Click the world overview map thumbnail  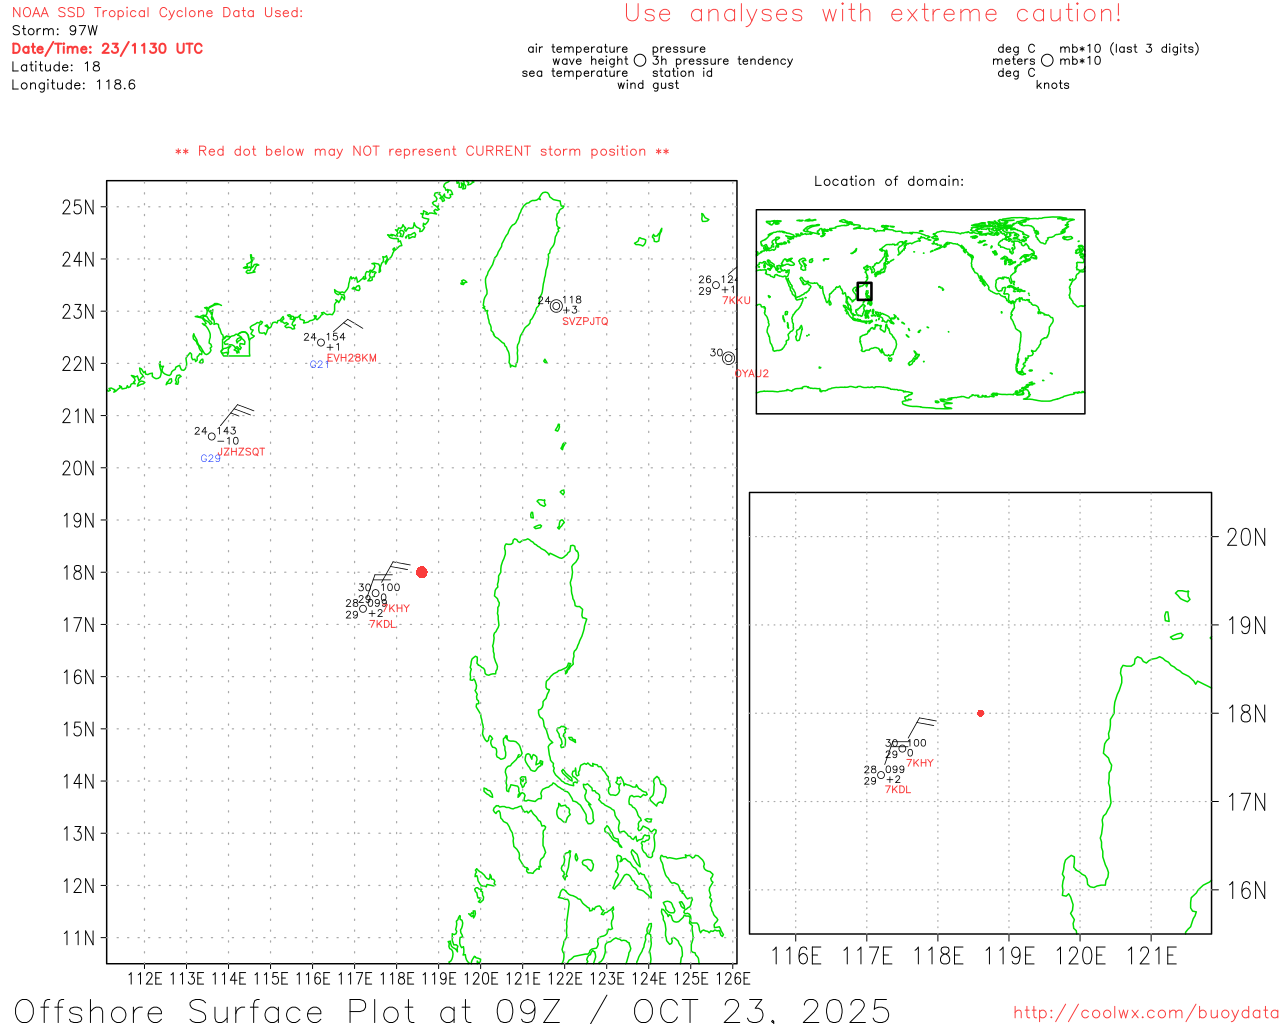[x=920, y=311]
